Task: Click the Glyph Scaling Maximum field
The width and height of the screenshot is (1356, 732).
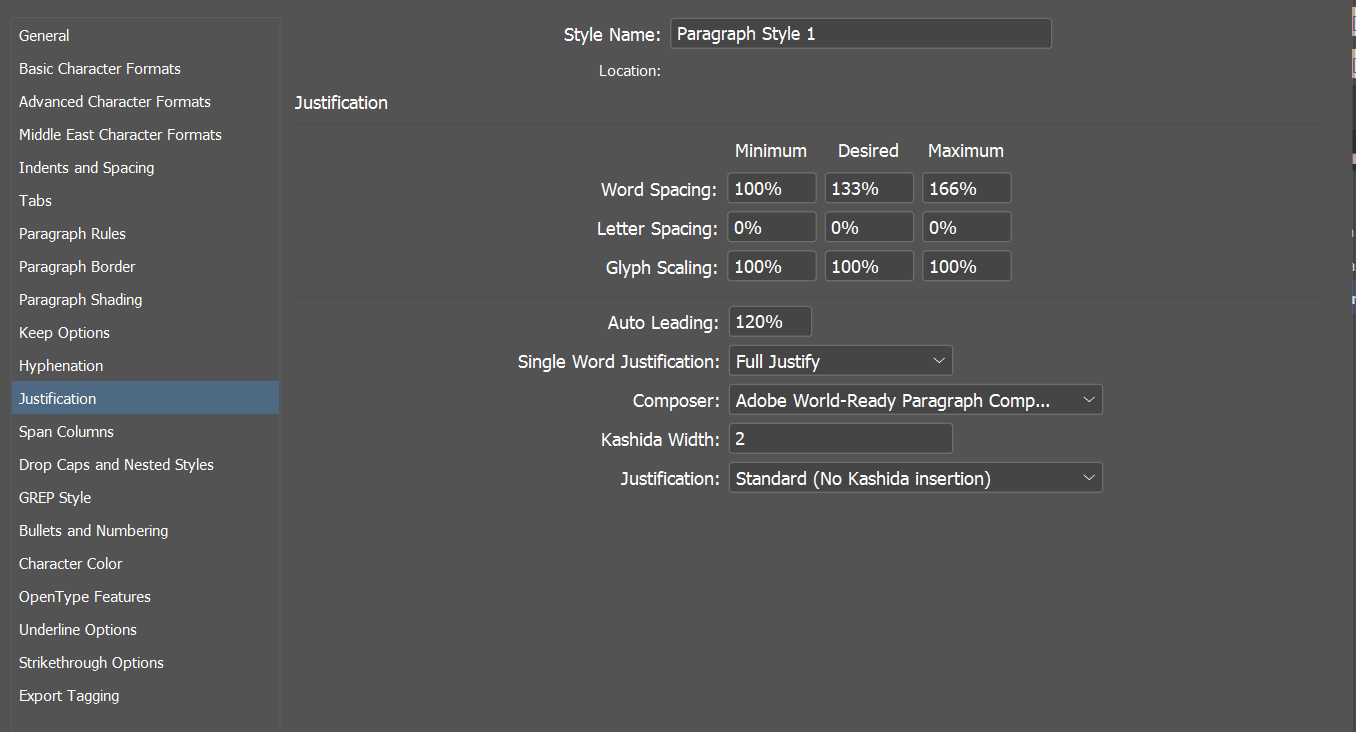Action: pyautogui.click(x=965, y=267)
